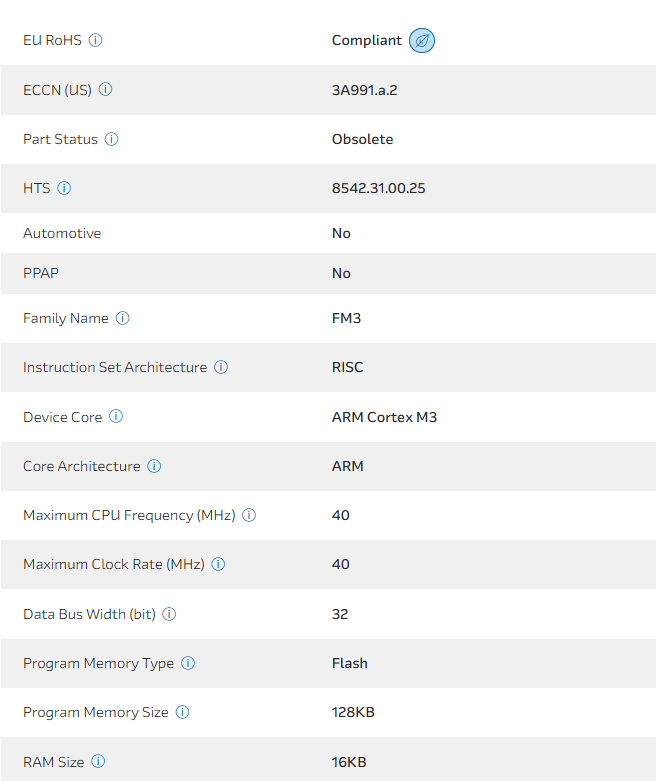
Task: Click the info icon beside Family Name
Action: coord(123,318)
